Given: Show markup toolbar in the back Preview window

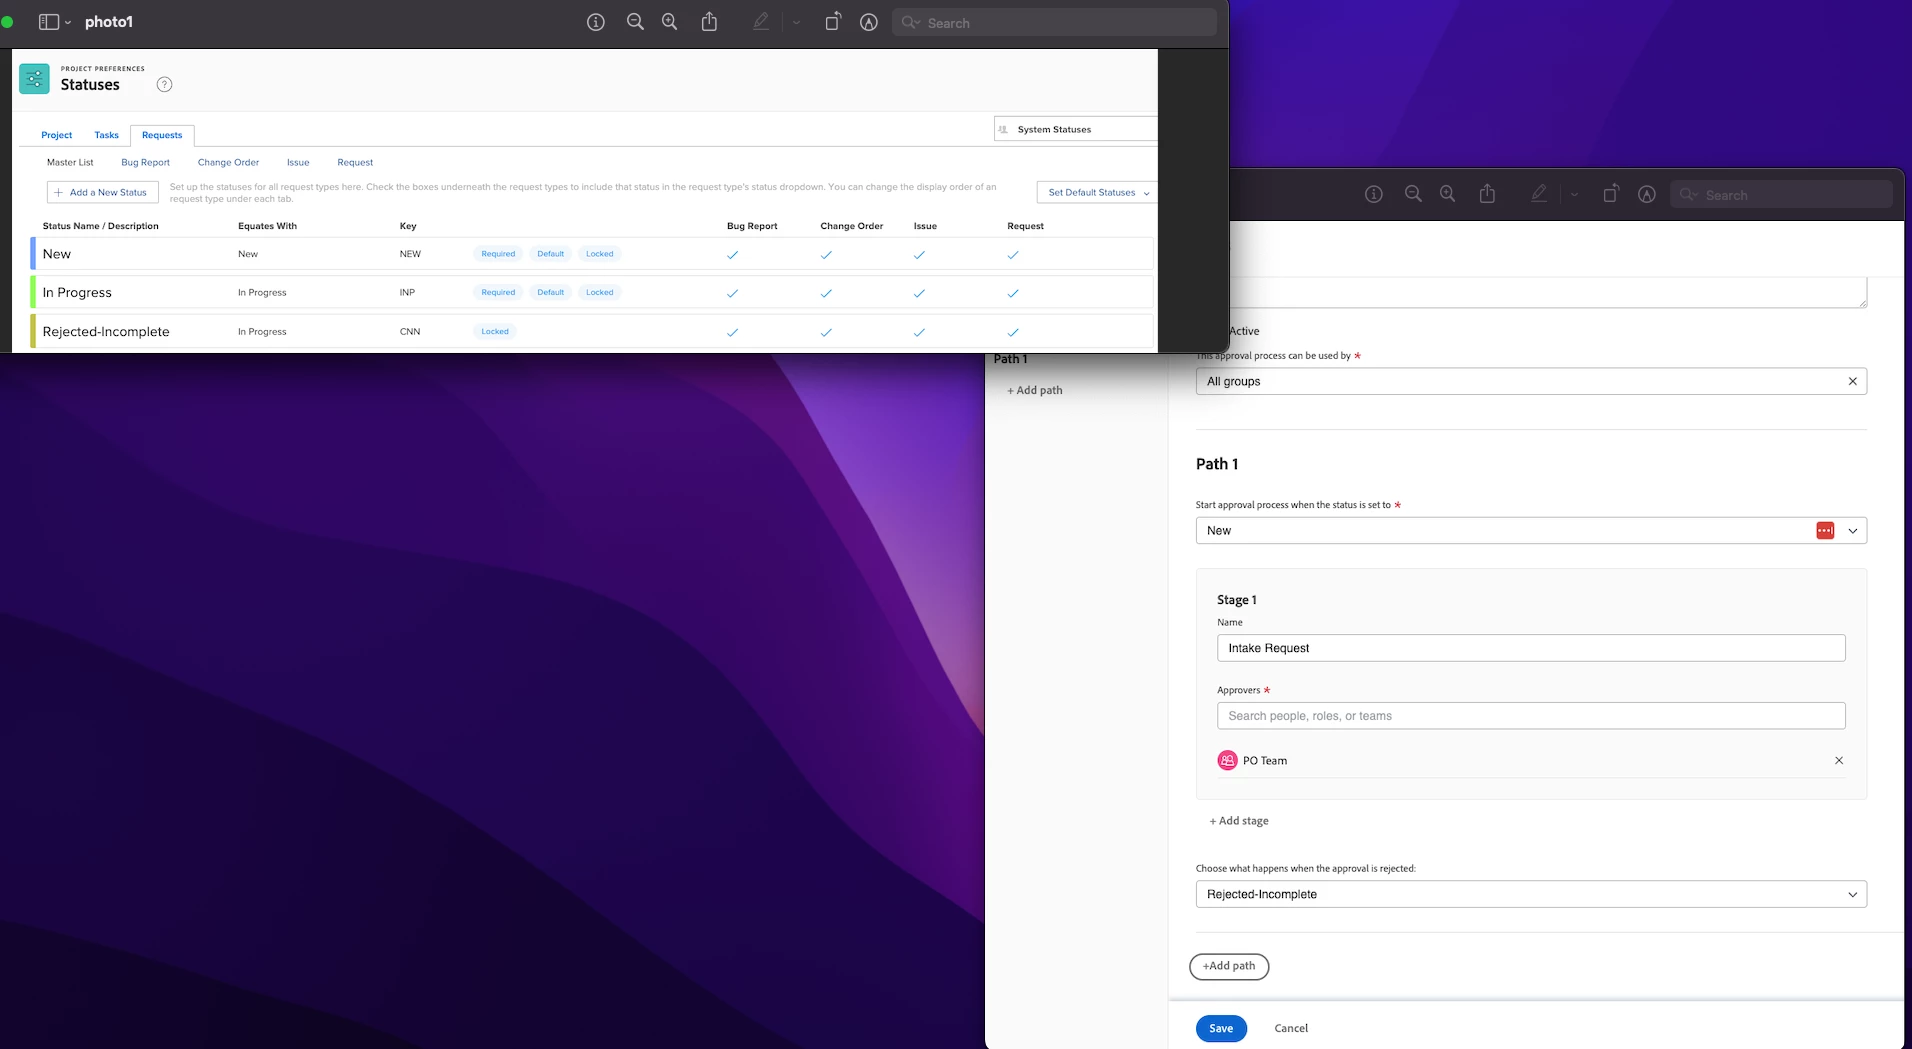Looking at the screenshot, I should pyautogui.click(x=1647, y=194).
